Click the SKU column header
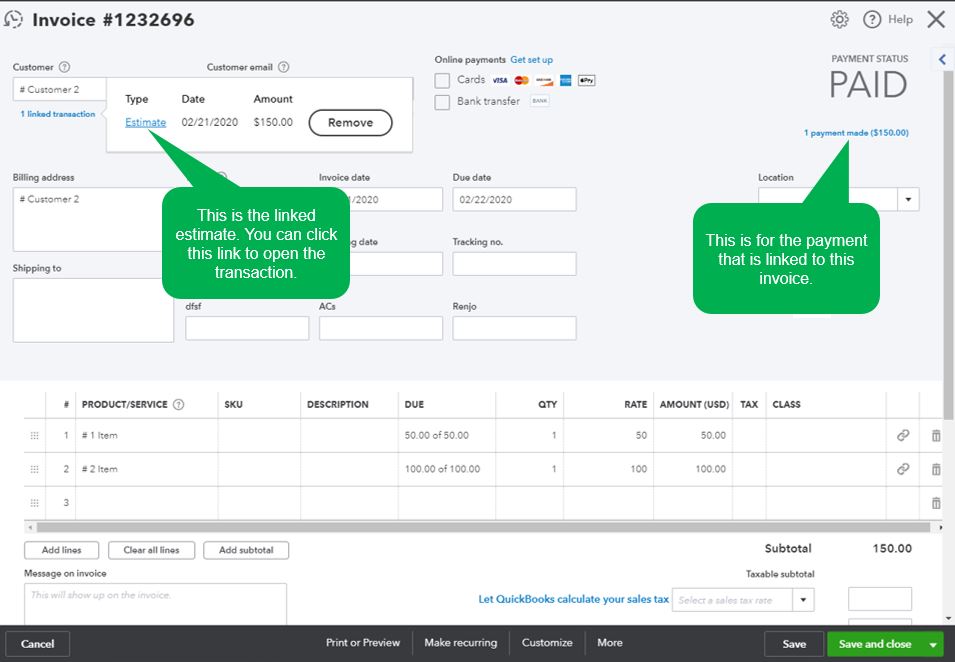This screenshot has height=662, width=955. click(x=233, y=404)
